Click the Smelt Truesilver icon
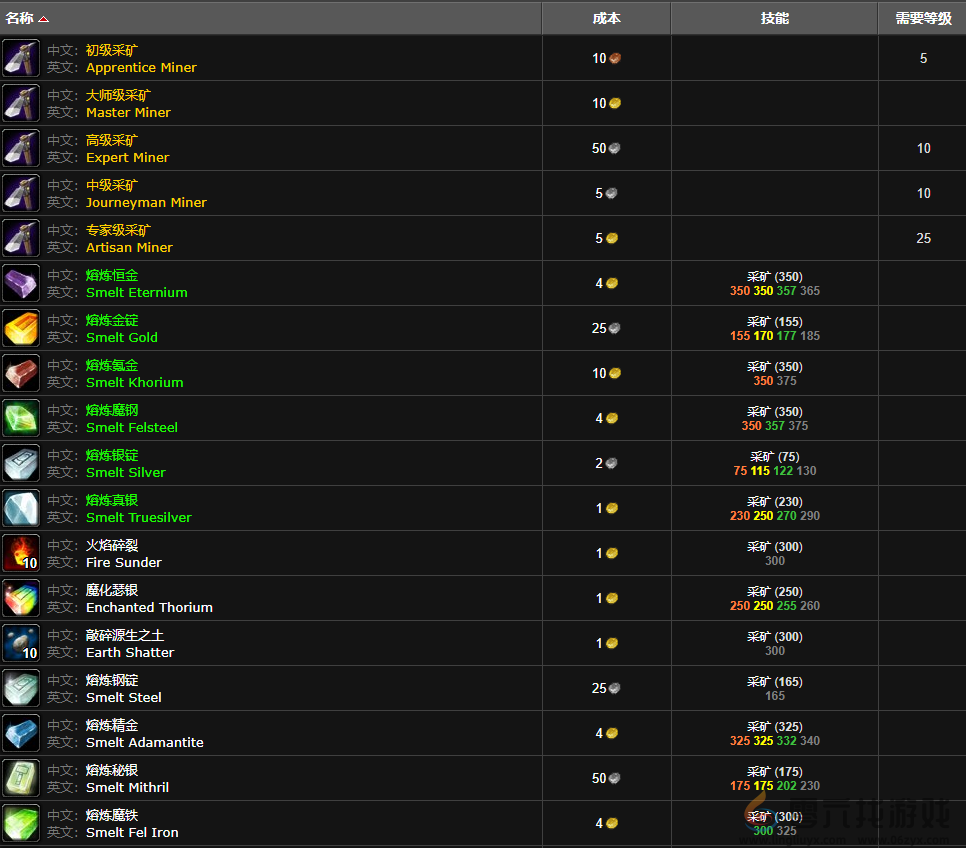 click(x=21, y=508)
